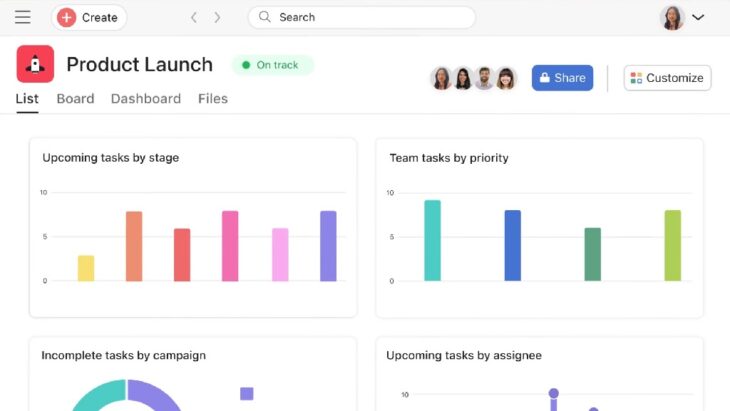
Task: Click the Upcoming tasks by stage title
Action: click(x=111, y=158)
